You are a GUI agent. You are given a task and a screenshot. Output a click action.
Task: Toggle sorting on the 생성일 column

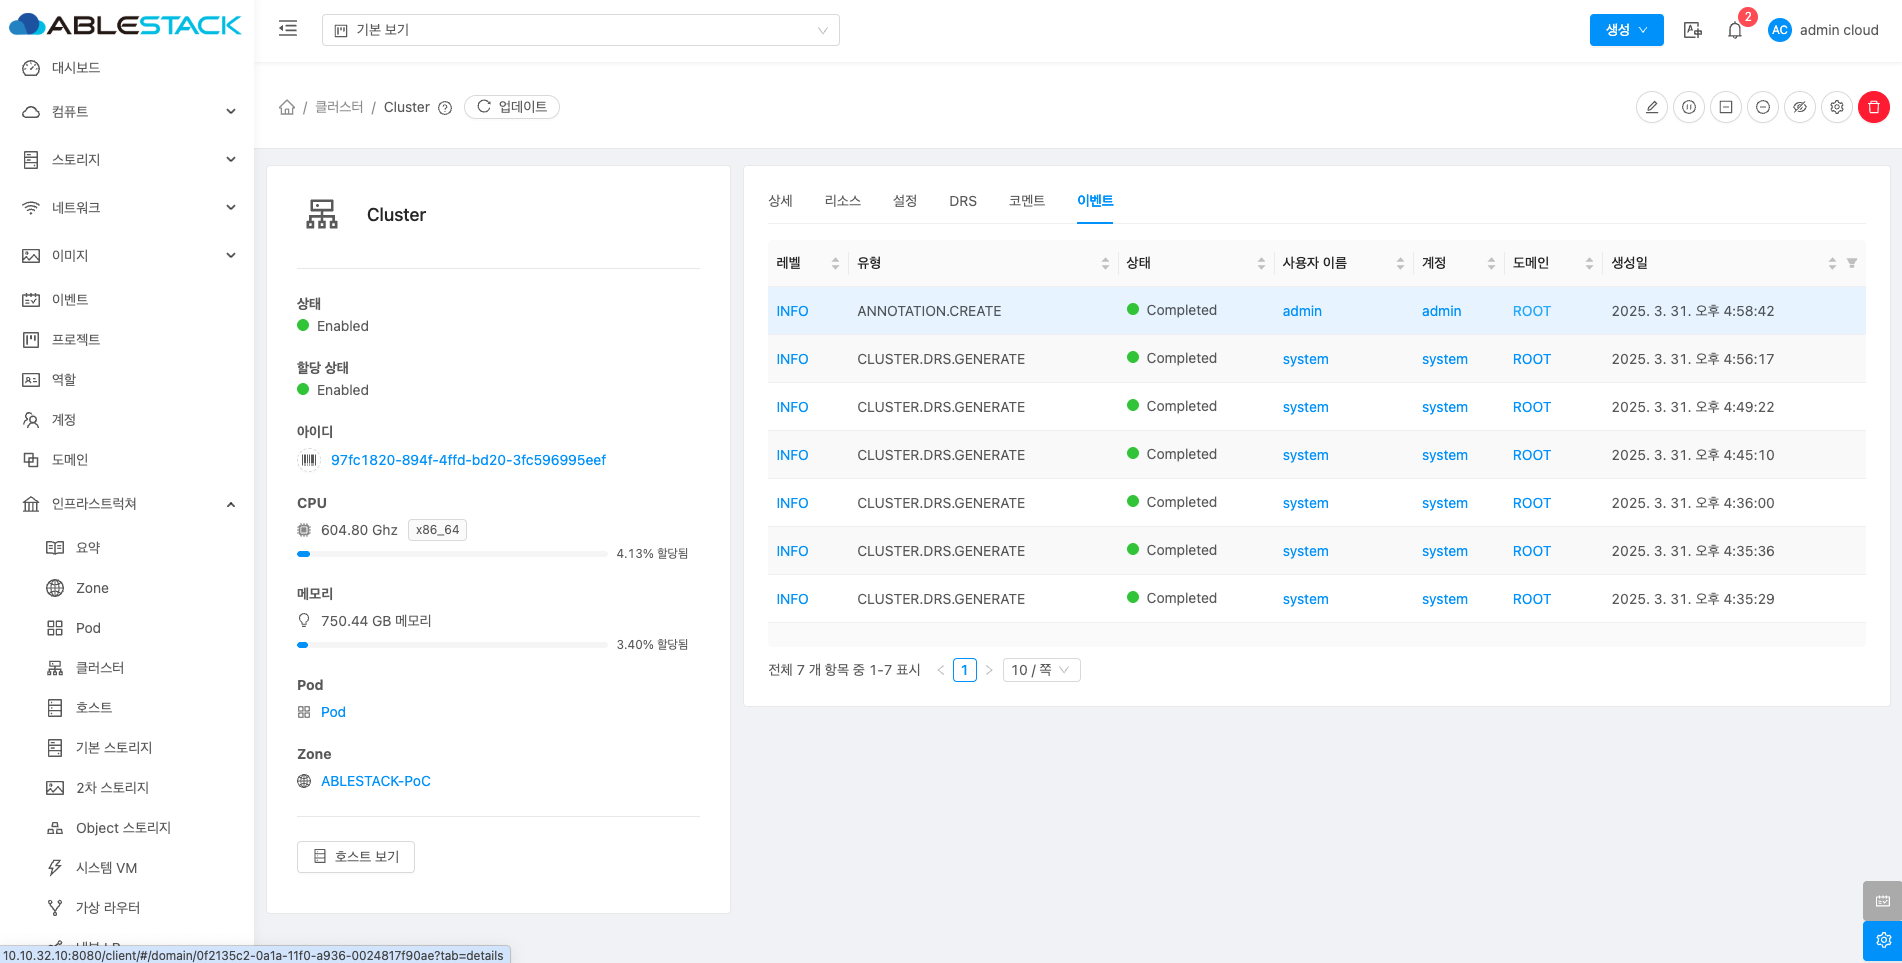tap(1831, 263)
